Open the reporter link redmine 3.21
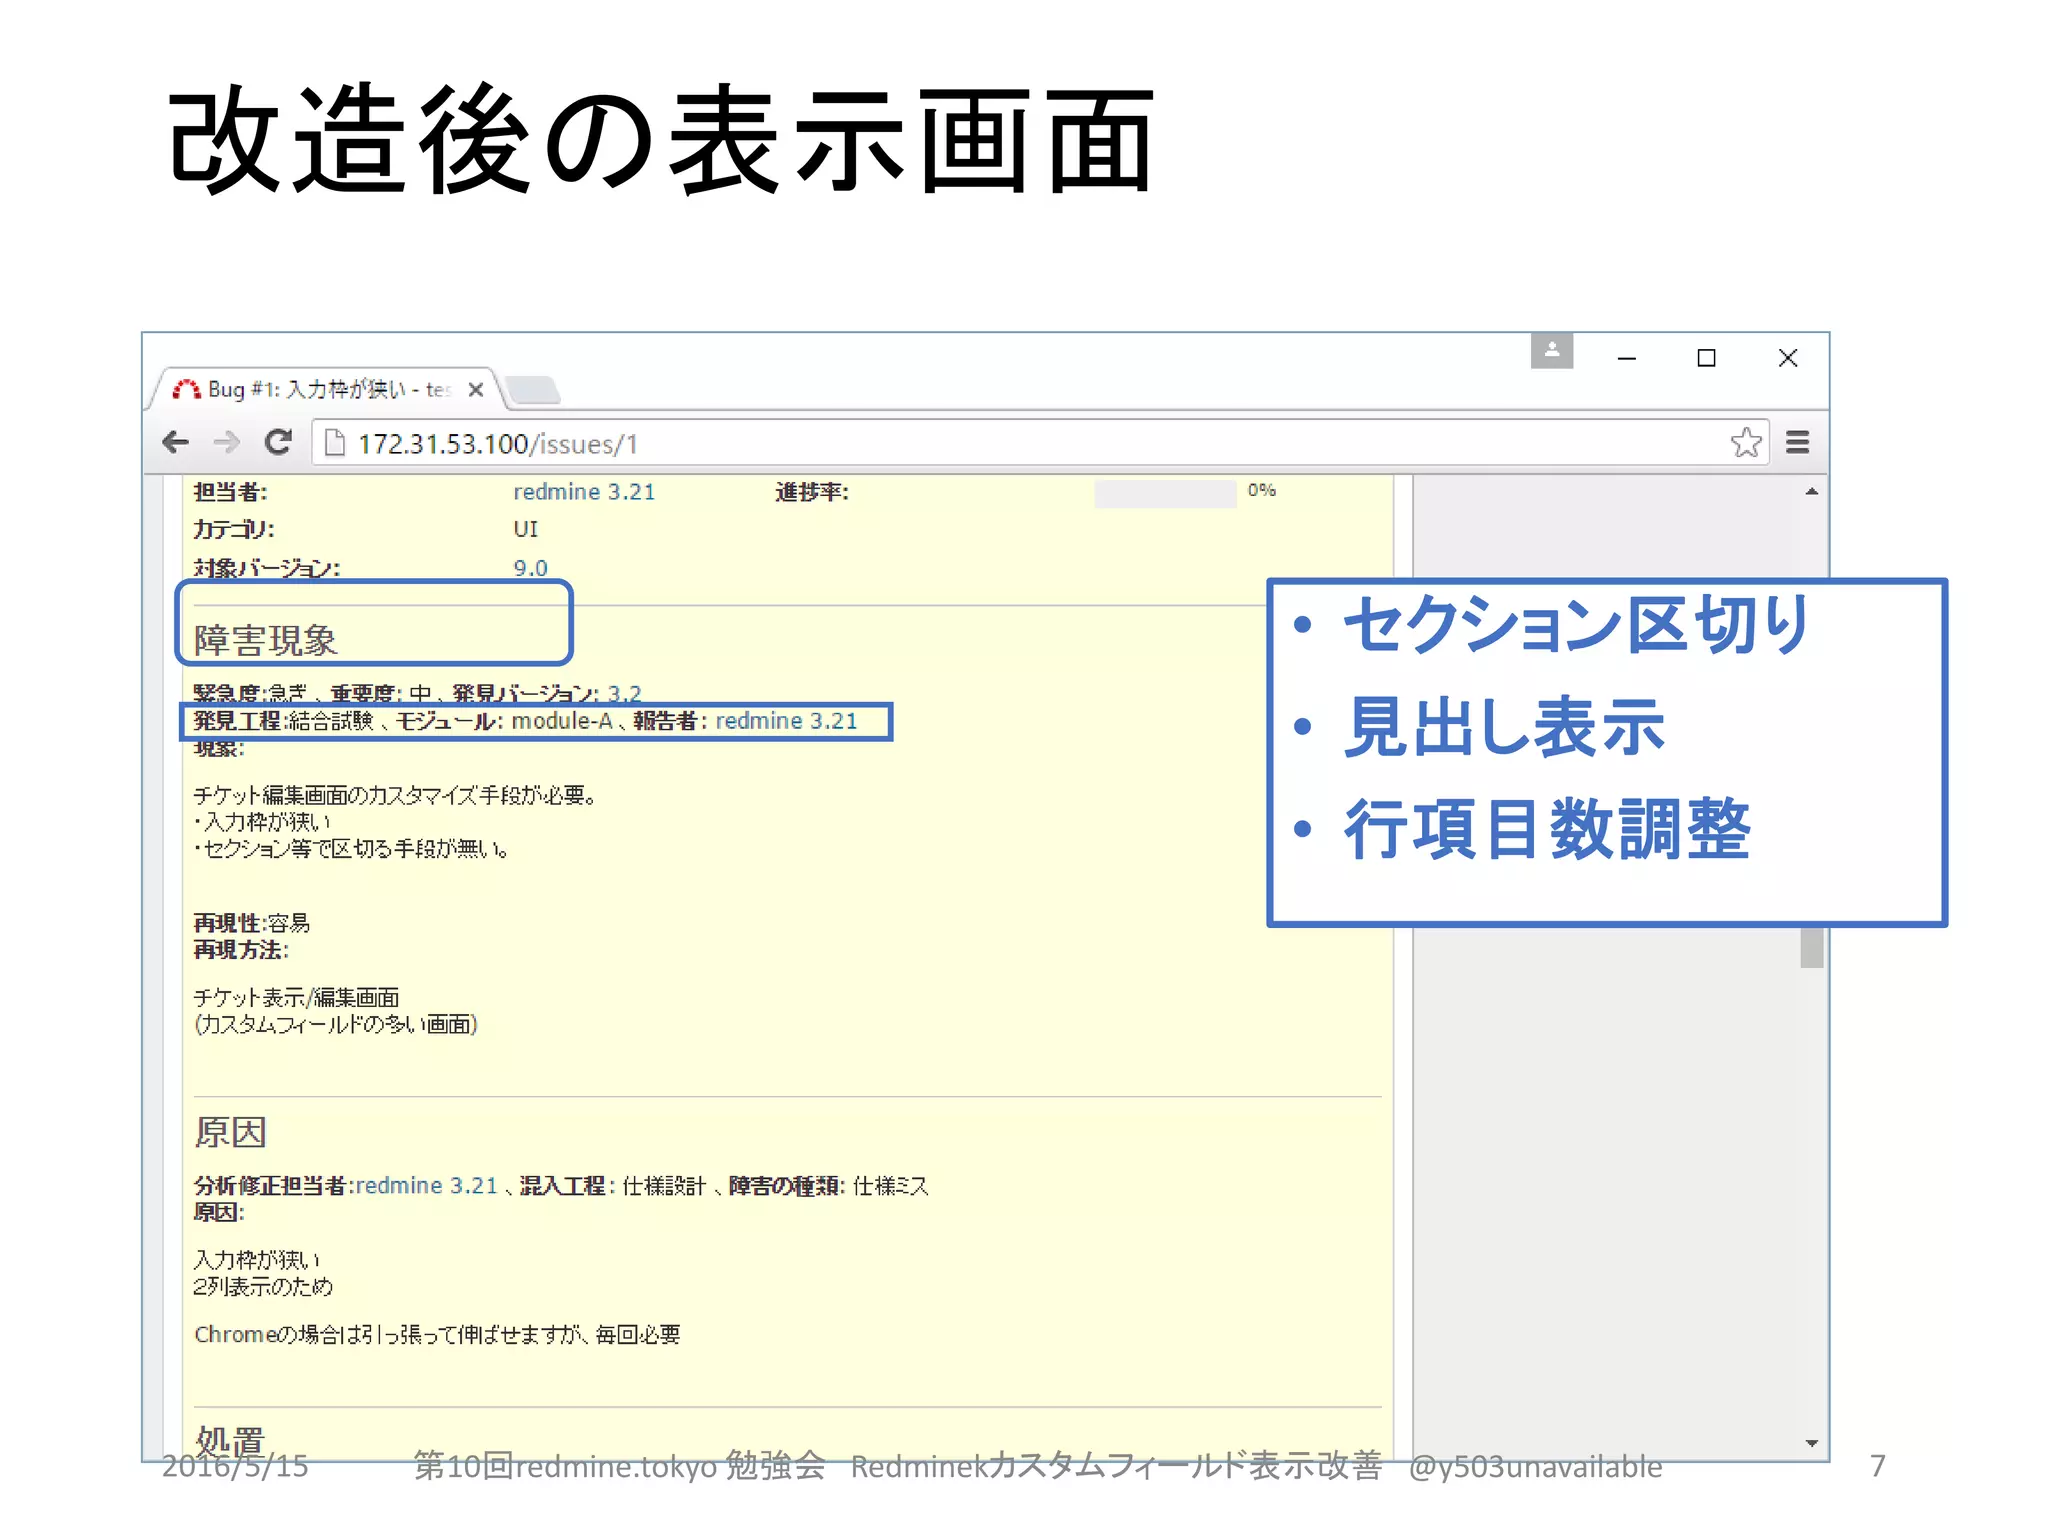 pyautogui.click(x=786, y=721)
